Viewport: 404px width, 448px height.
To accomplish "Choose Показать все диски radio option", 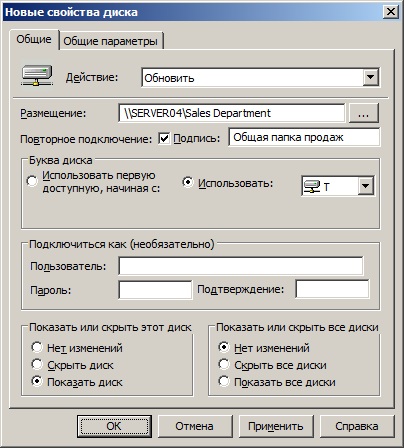I will (x=224, y=381).
